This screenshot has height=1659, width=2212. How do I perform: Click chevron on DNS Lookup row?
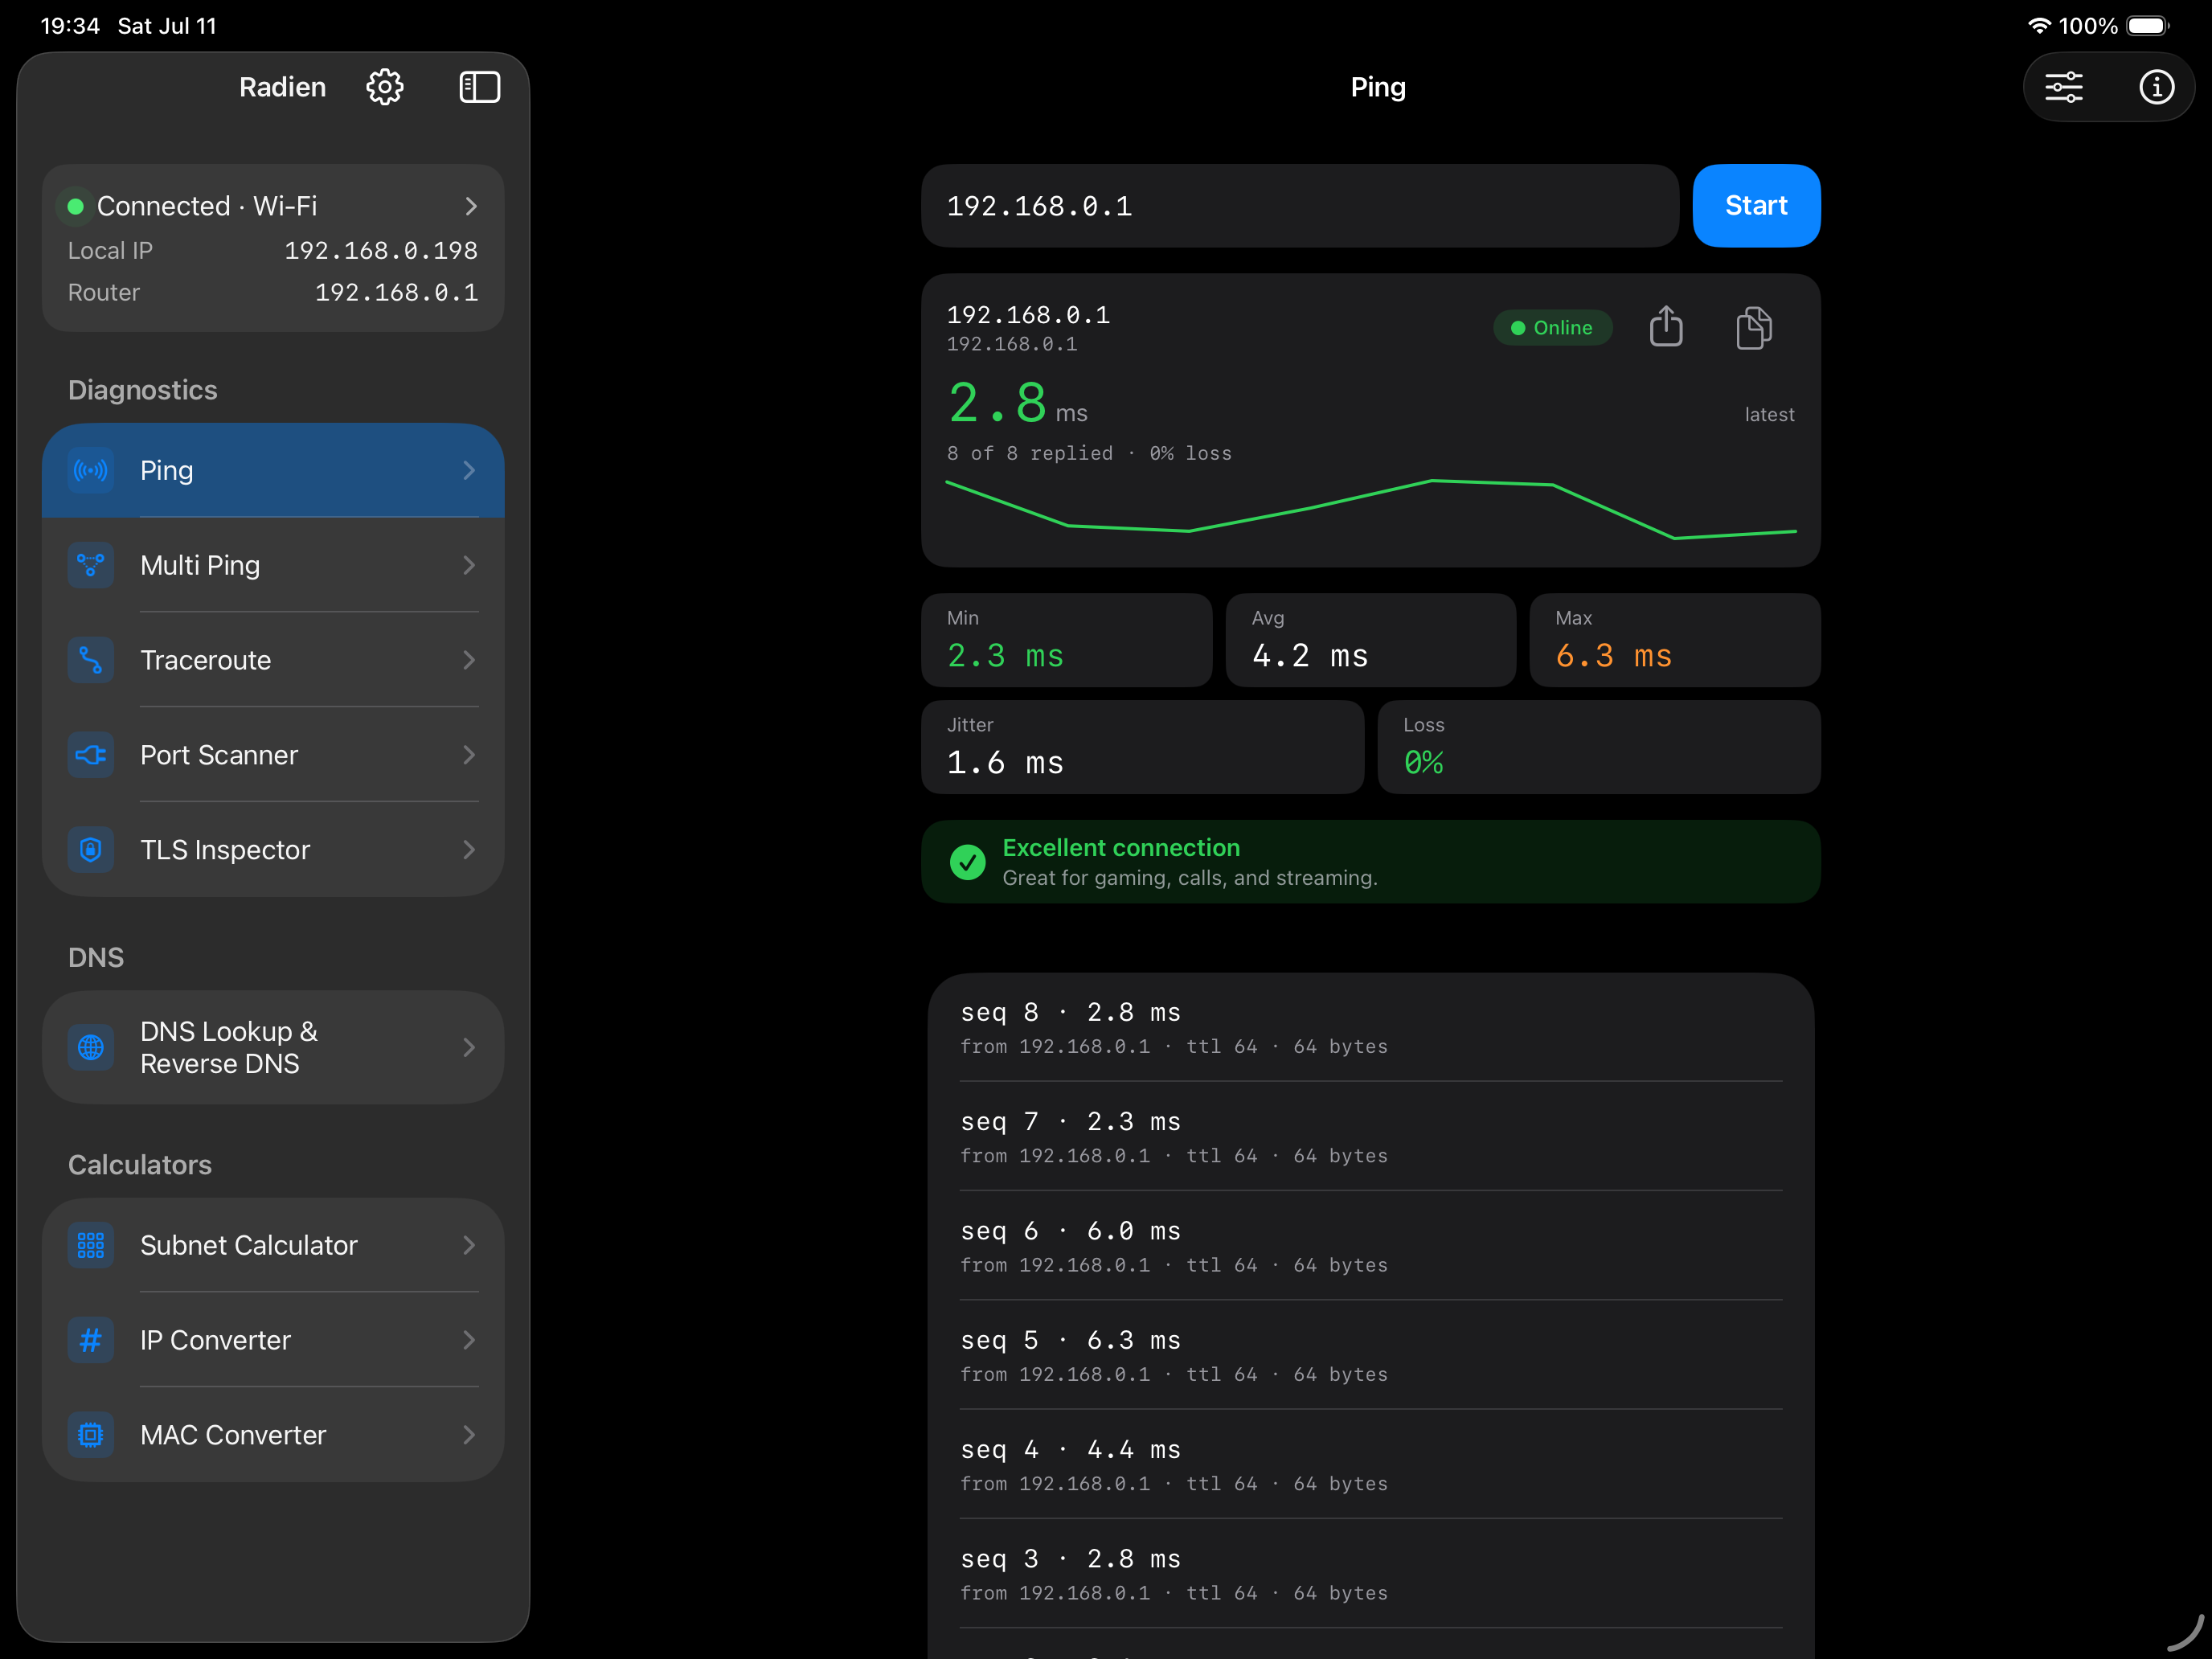click(469, 1047)
